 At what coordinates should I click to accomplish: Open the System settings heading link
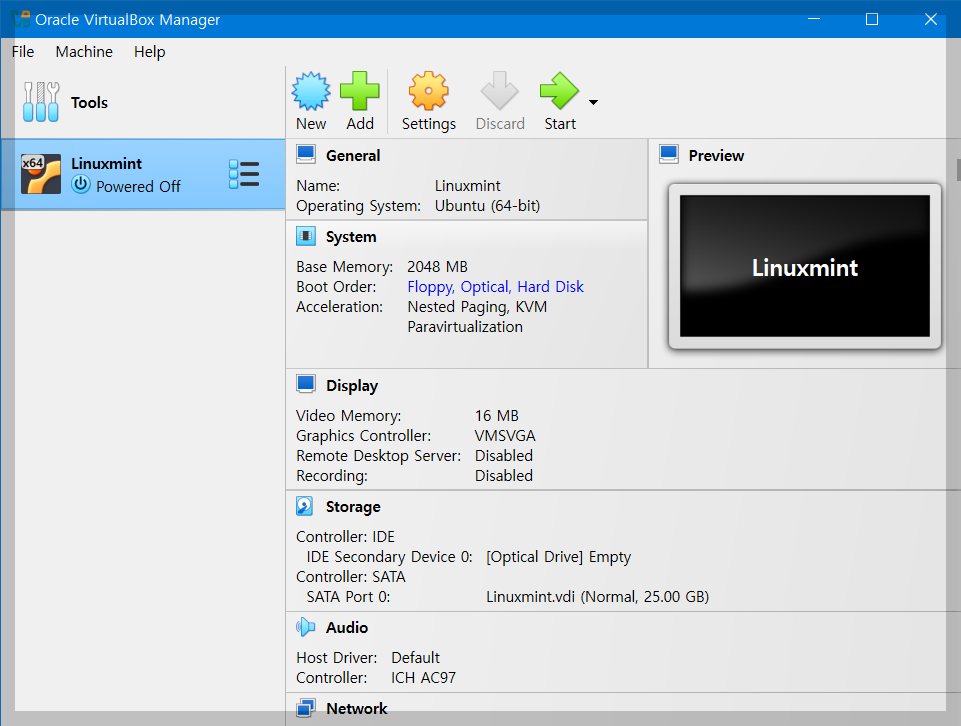click(351, 237)
